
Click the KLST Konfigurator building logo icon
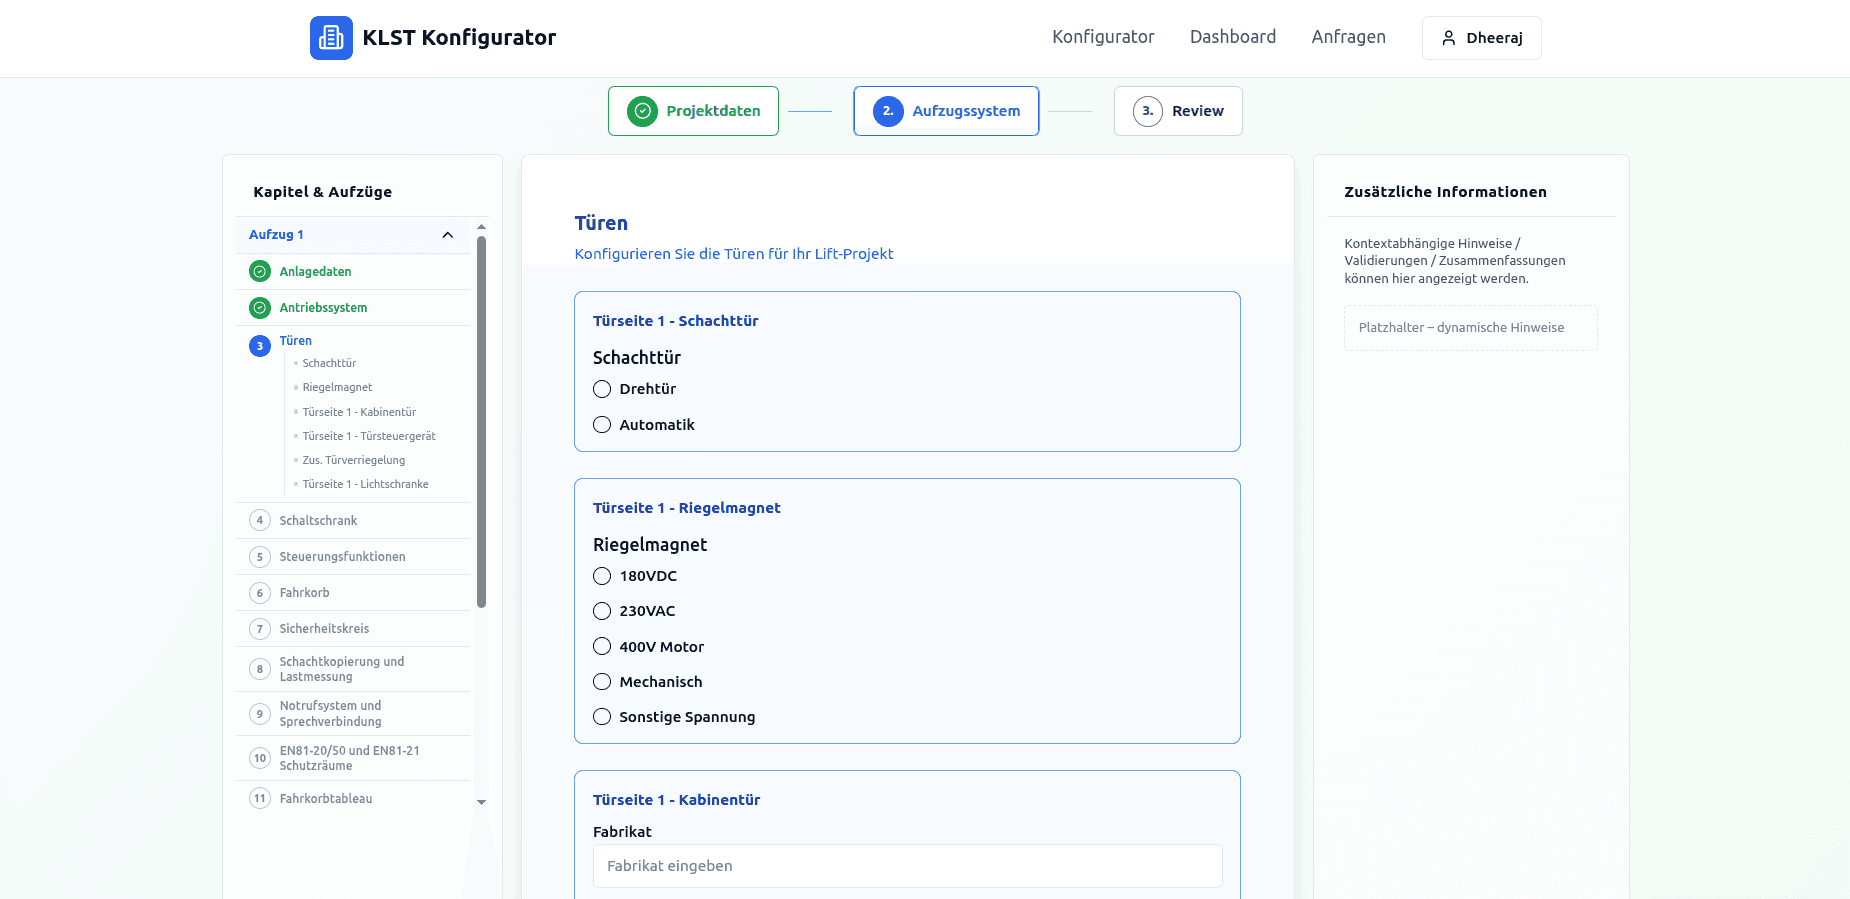tap(331, 38)
